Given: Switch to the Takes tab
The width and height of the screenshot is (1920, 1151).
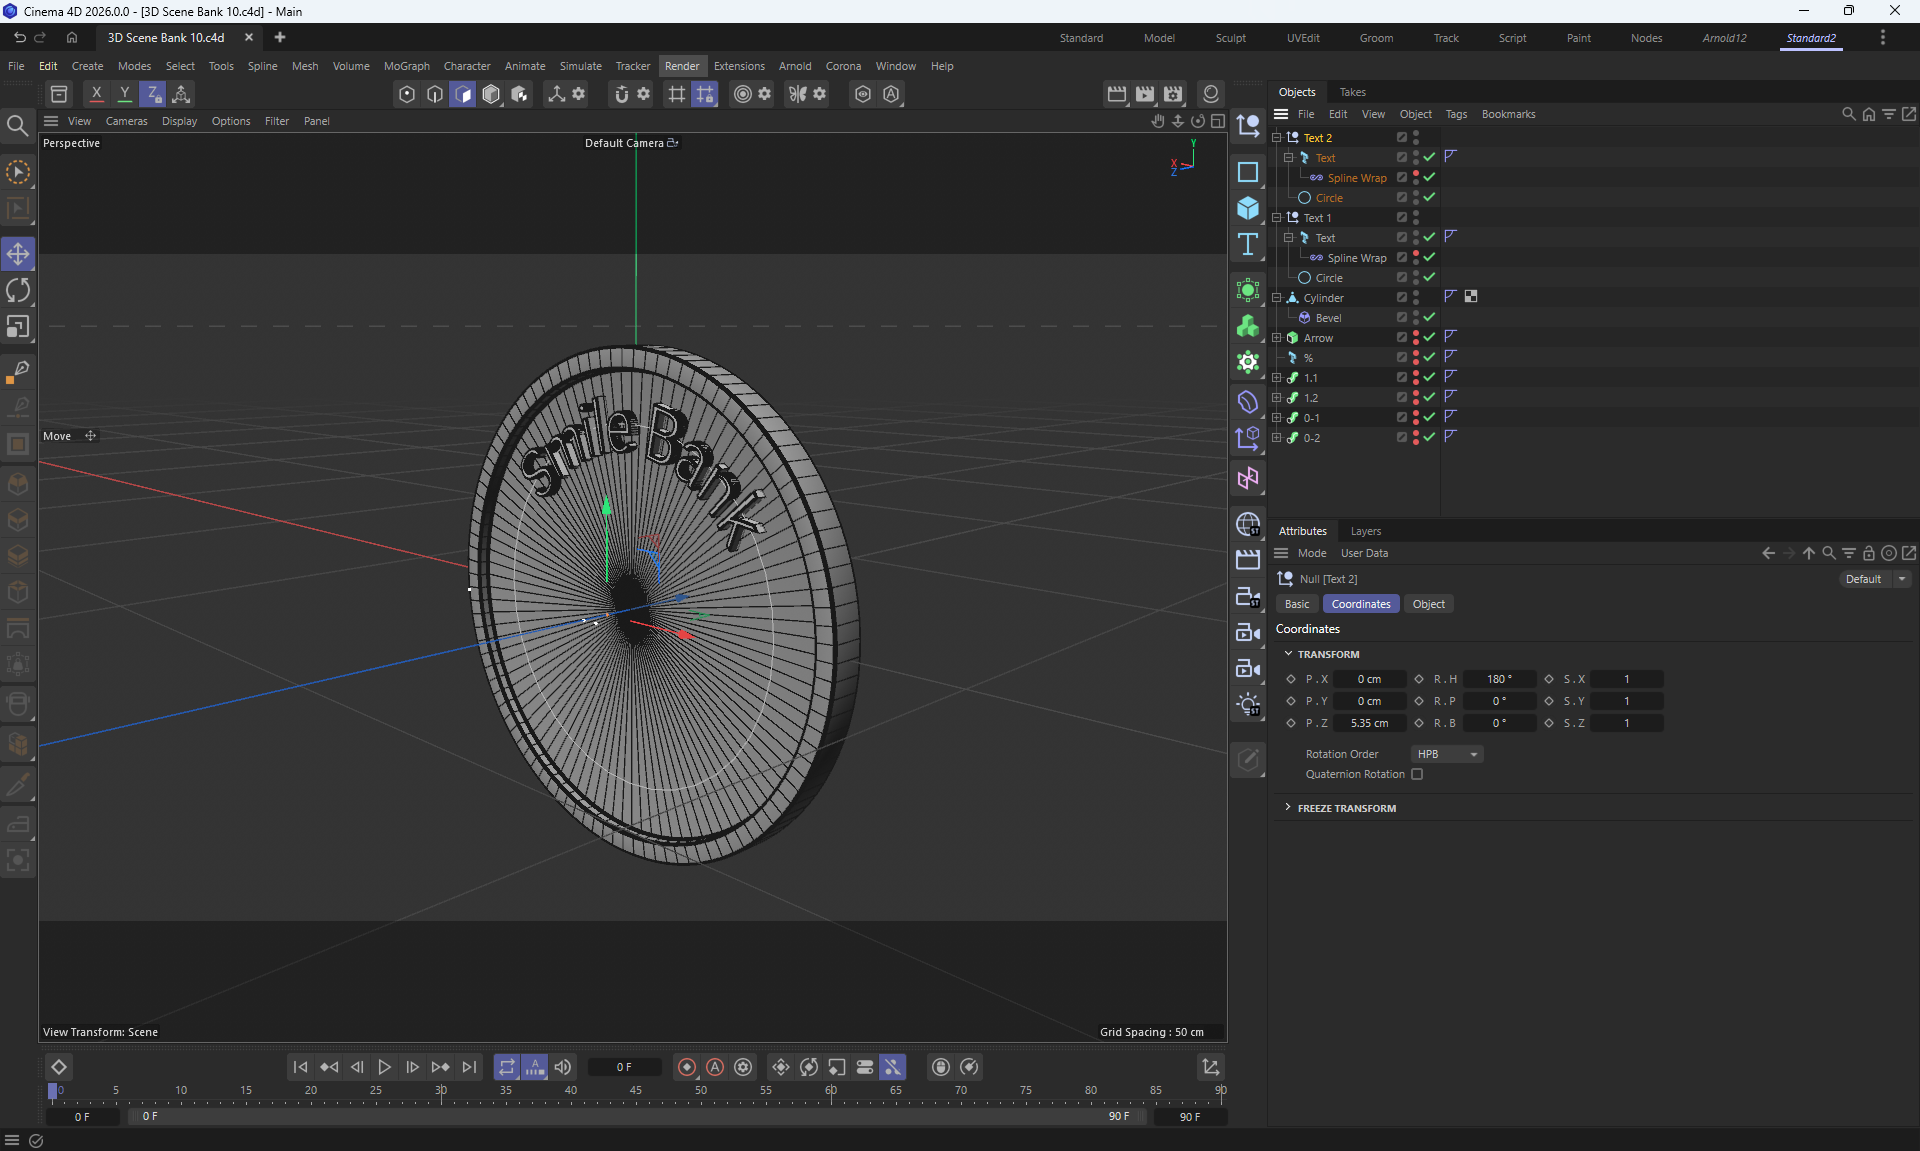Looking at the screenshot, I should tap(1352, 92).
